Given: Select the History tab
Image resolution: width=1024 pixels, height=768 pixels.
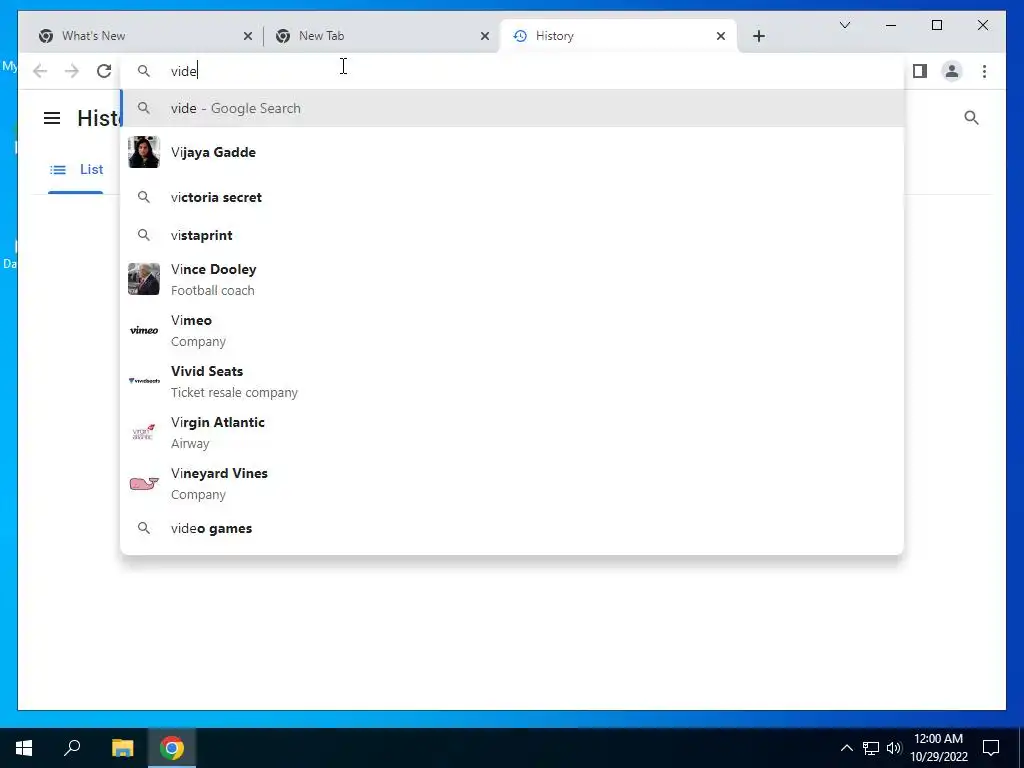Looking at the screenshot, I should 618,36.
